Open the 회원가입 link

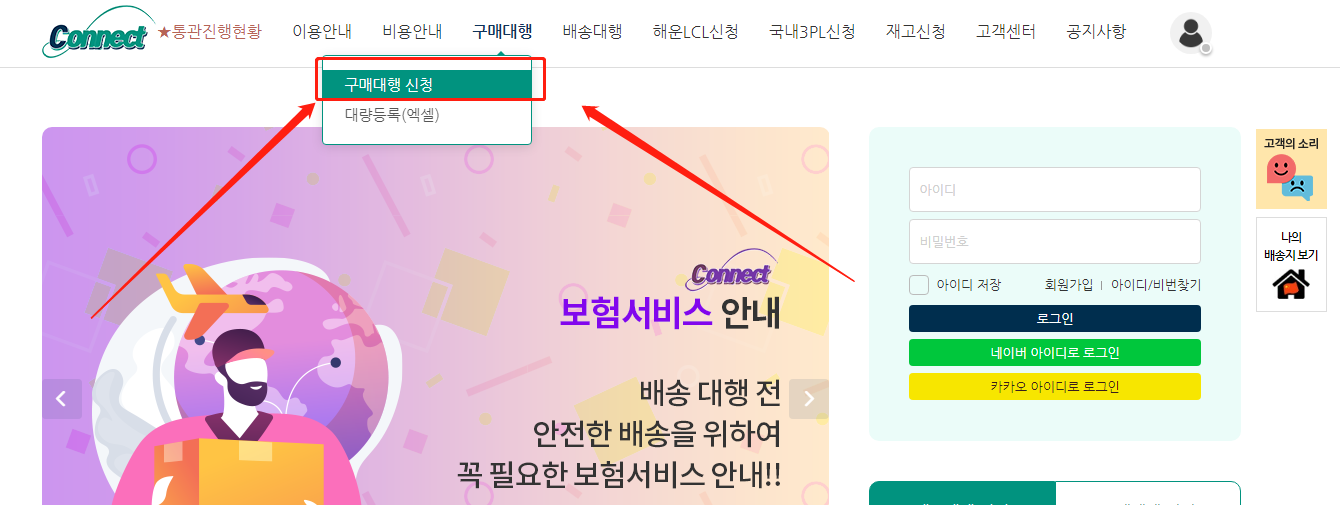(x=1069, y=285)
